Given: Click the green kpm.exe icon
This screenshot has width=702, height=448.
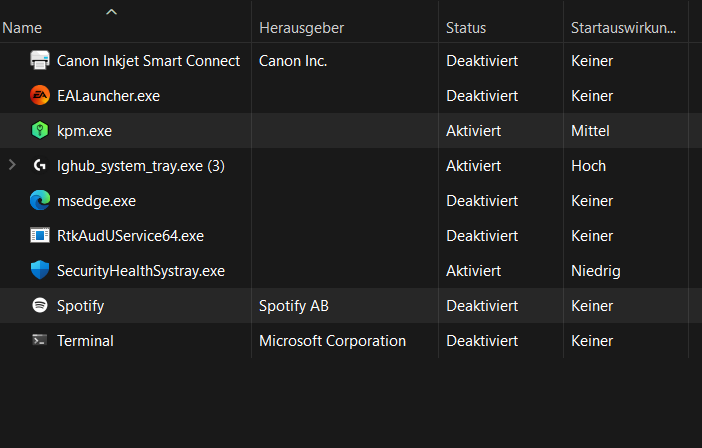Looking at the screenshot, I should [40, 131].
